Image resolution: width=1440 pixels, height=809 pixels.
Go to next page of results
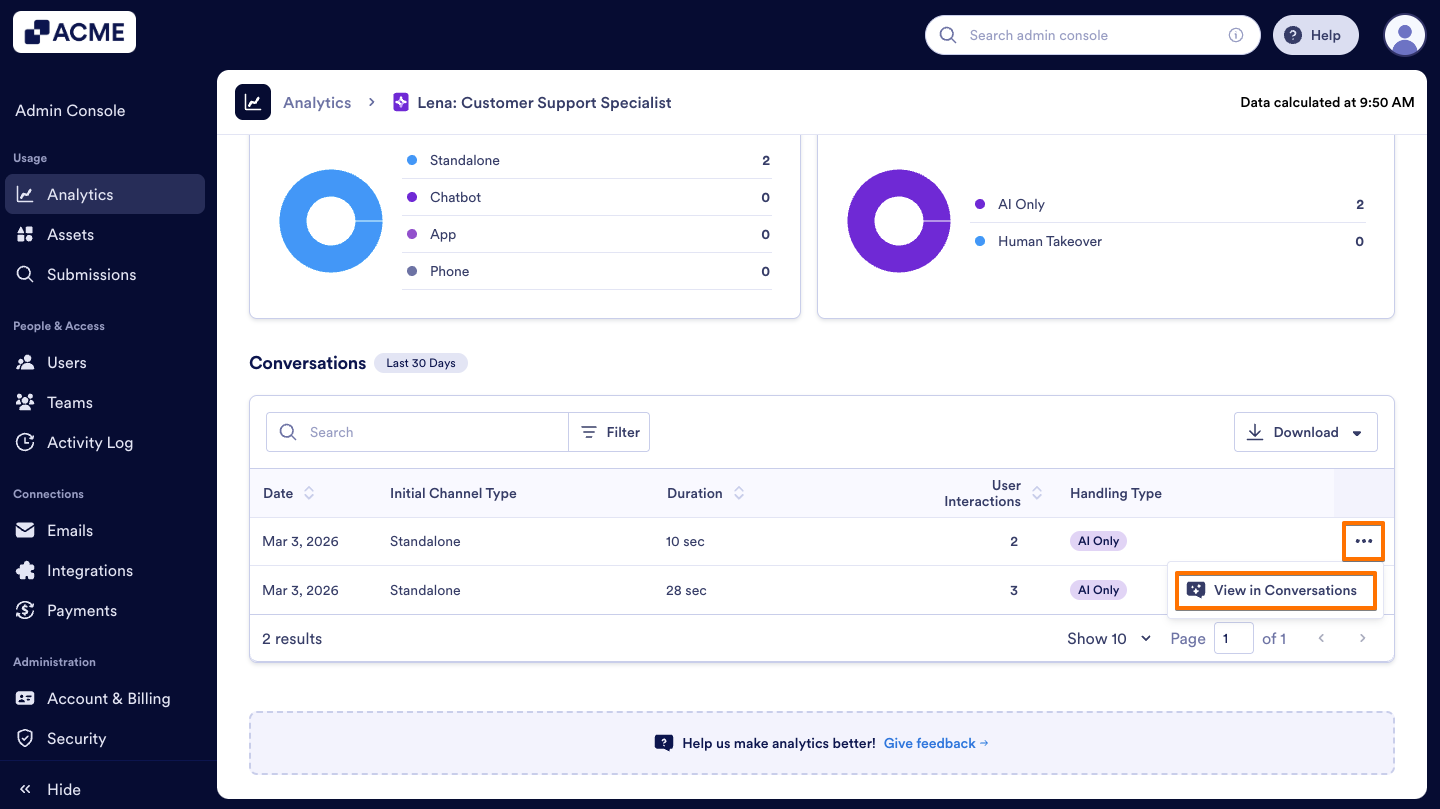click(x=1362, y=638)
